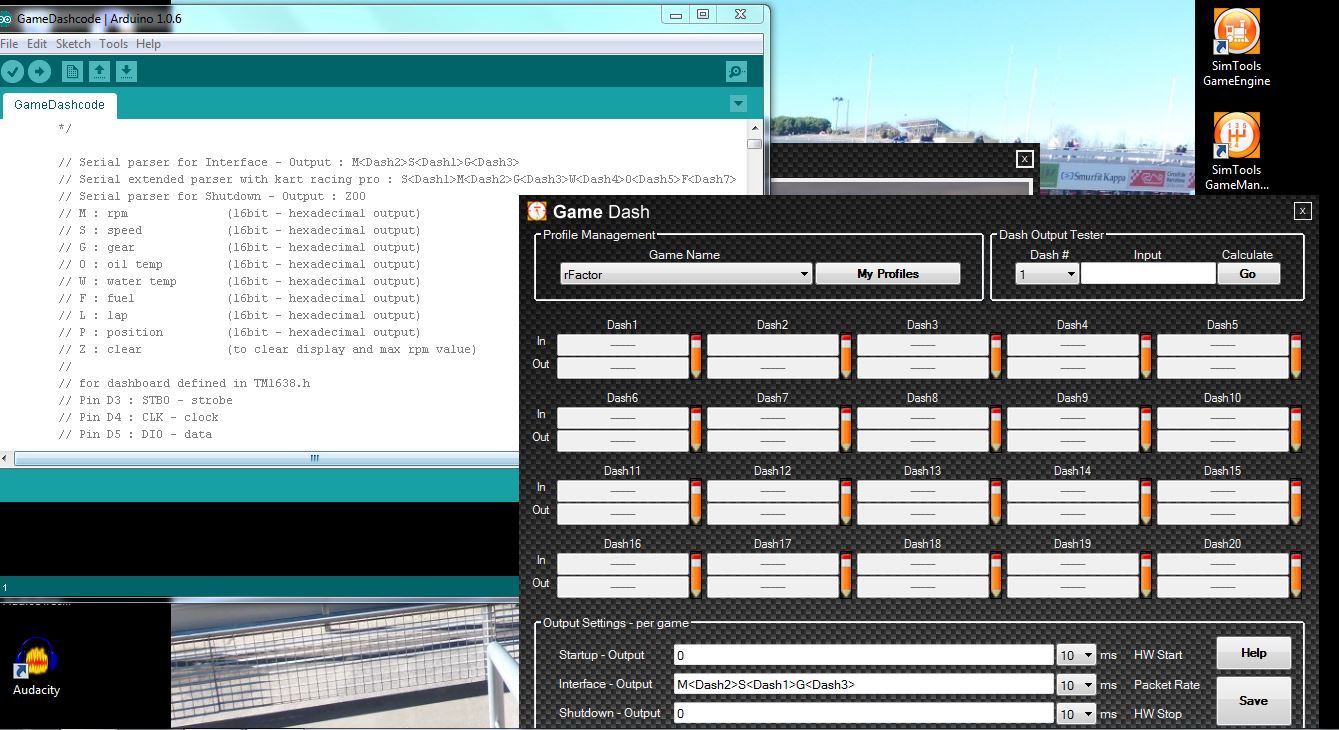Image resolution: width=1339 pixels, height=730 pixels.
Task: Click the Dash12 In value field
Action: click(x=772, y=491)
